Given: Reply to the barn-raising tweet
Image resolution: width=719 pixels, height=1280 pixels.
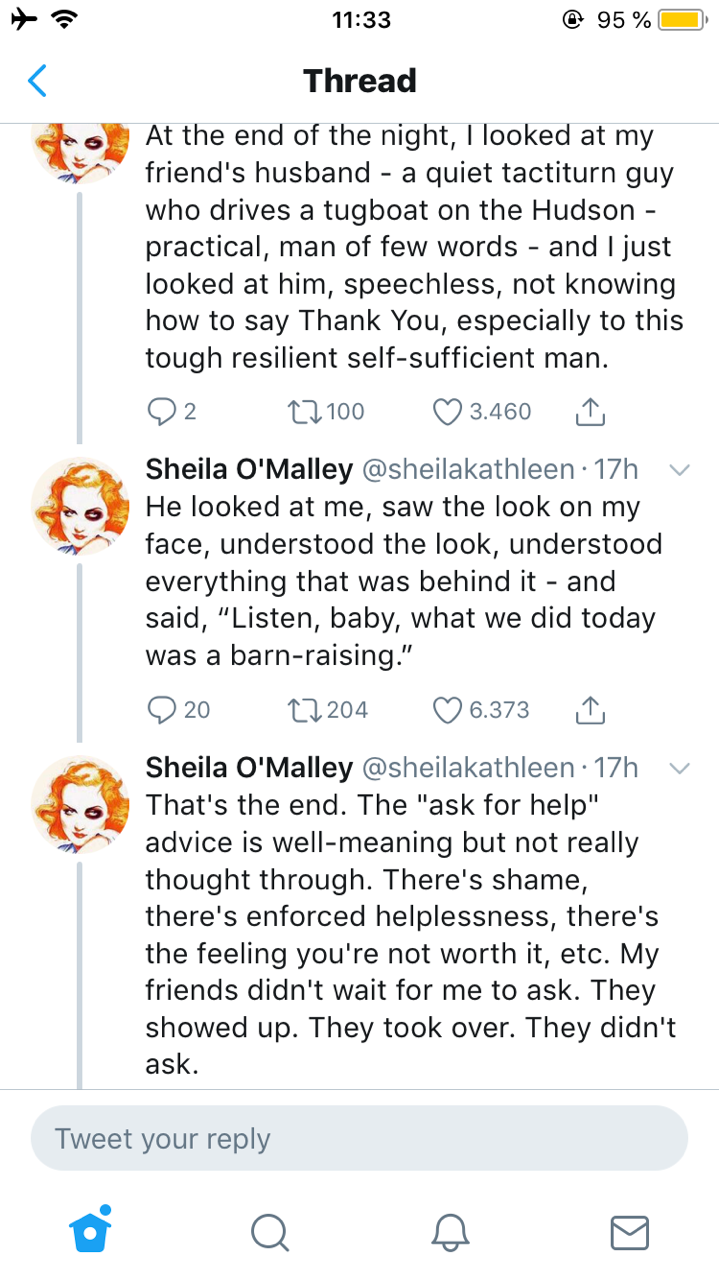Looking at the screenshot, I should click(x=161, y=709).
